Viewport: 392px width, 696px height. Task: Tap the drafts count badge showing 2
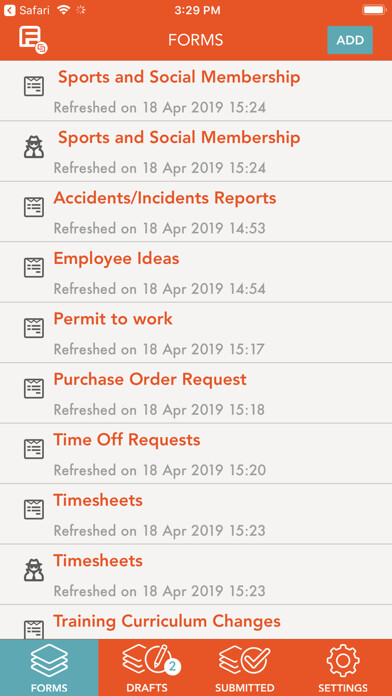(173, 667)
